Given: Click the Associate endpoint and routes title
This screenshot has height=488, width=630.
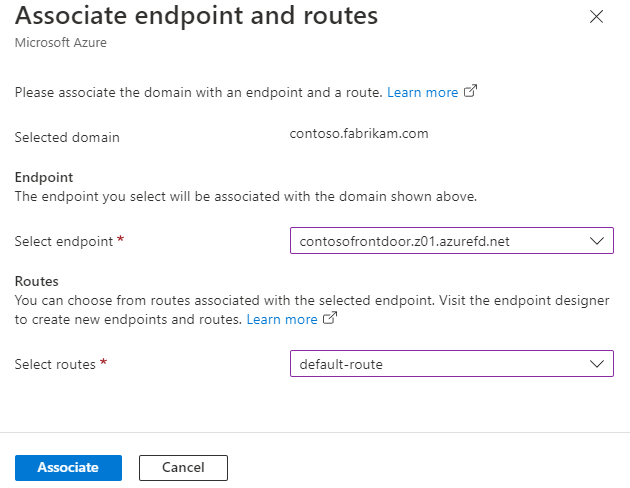Looking at the screenshot, I should (196, 16).
